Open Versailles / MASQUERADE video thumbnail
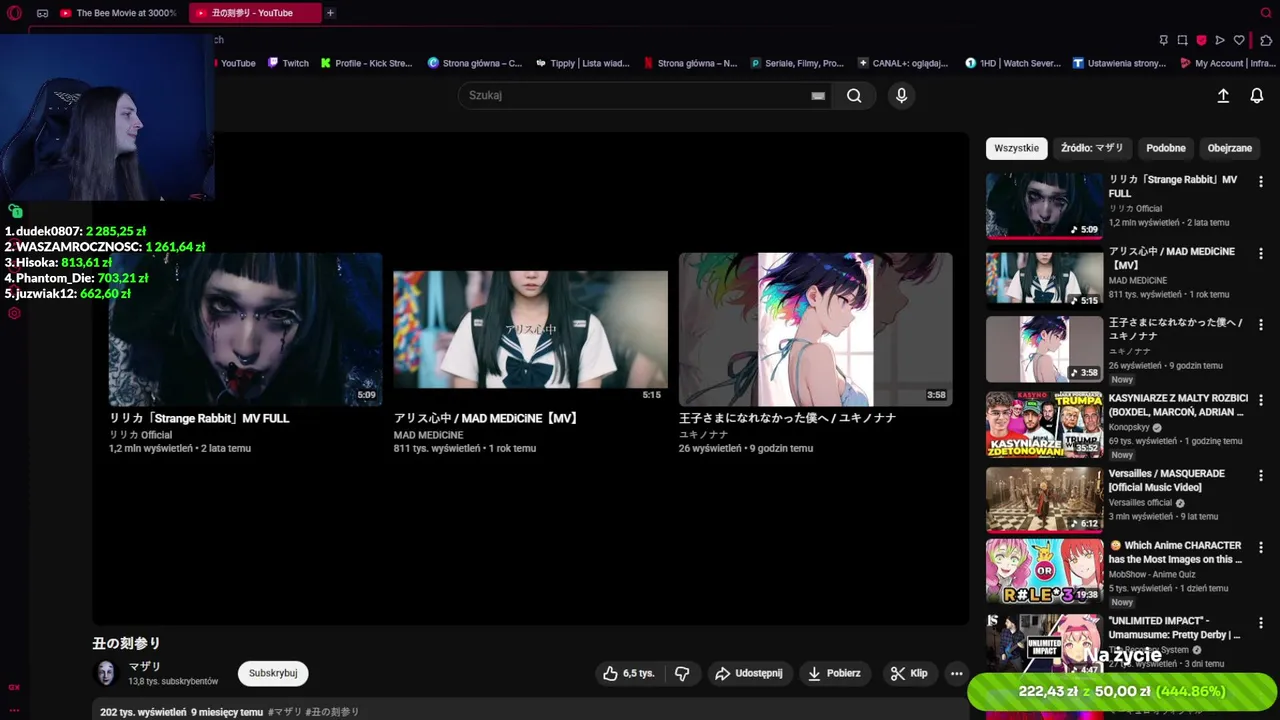This screenshot has height=720, width=1280. click(1044, 500)
